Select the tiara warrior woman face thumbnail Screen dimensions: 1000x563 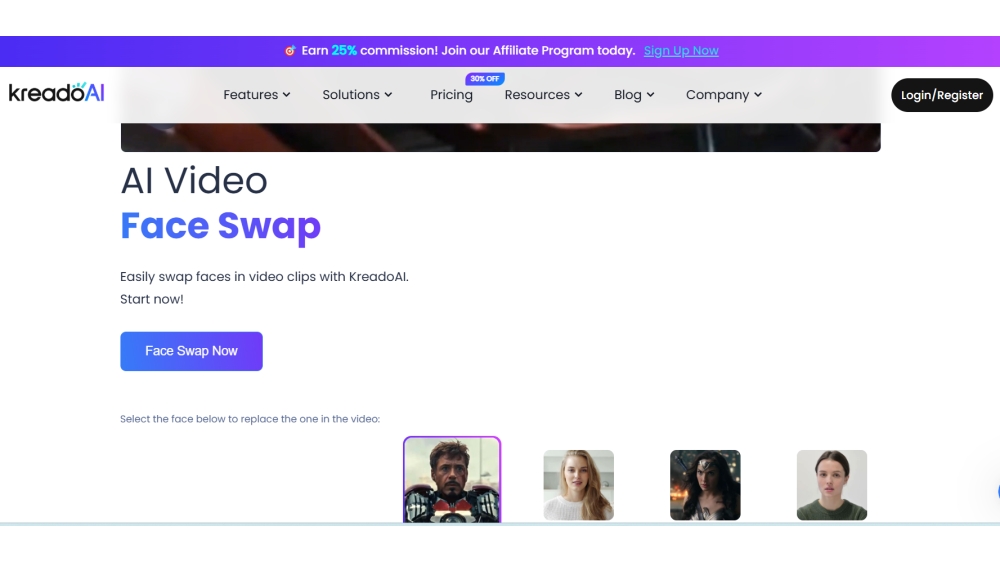[705, 485]
